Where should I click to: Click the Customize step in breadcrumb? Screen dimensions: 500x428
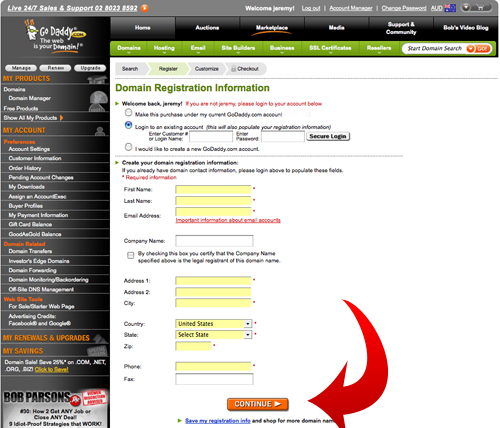pyautogui.click(x=206, y=69)
